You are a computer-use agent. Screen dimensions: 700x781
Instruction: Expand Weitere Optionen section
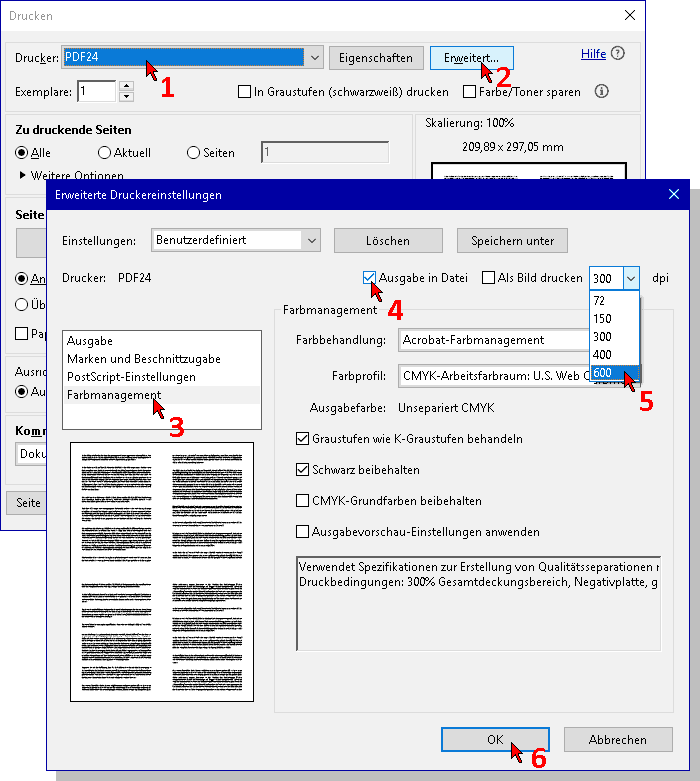coord(23,175)
